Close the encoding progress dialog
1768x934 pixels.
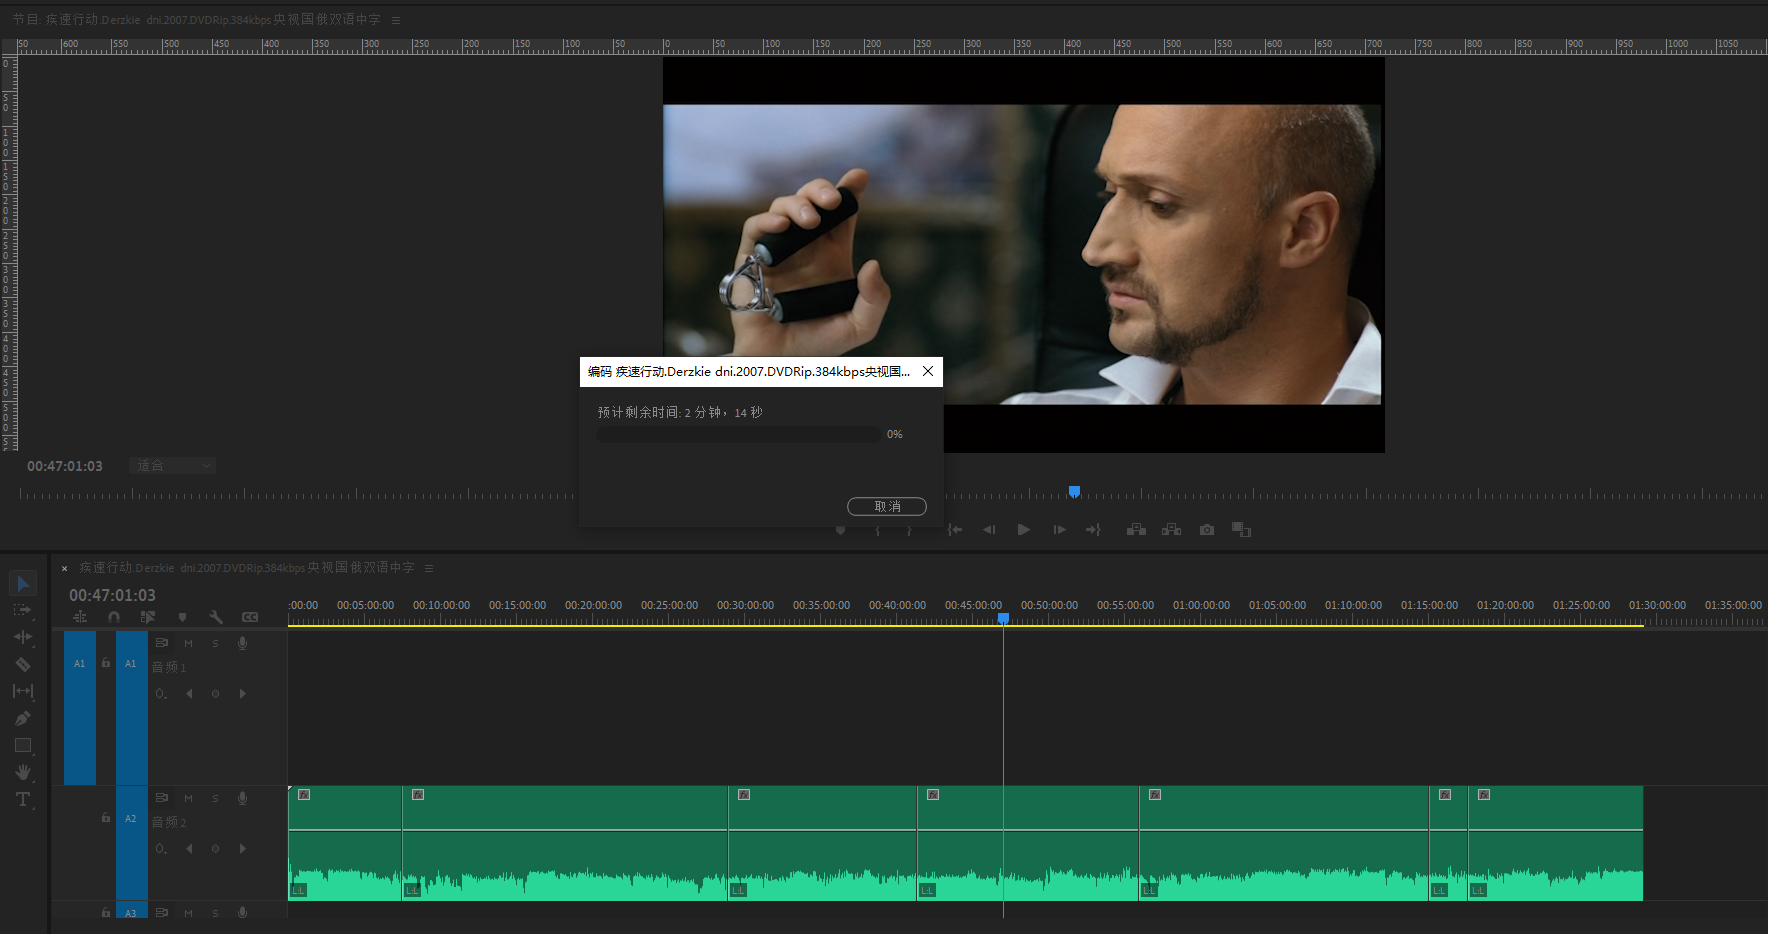pyautogui.click(x=928, y=371)
